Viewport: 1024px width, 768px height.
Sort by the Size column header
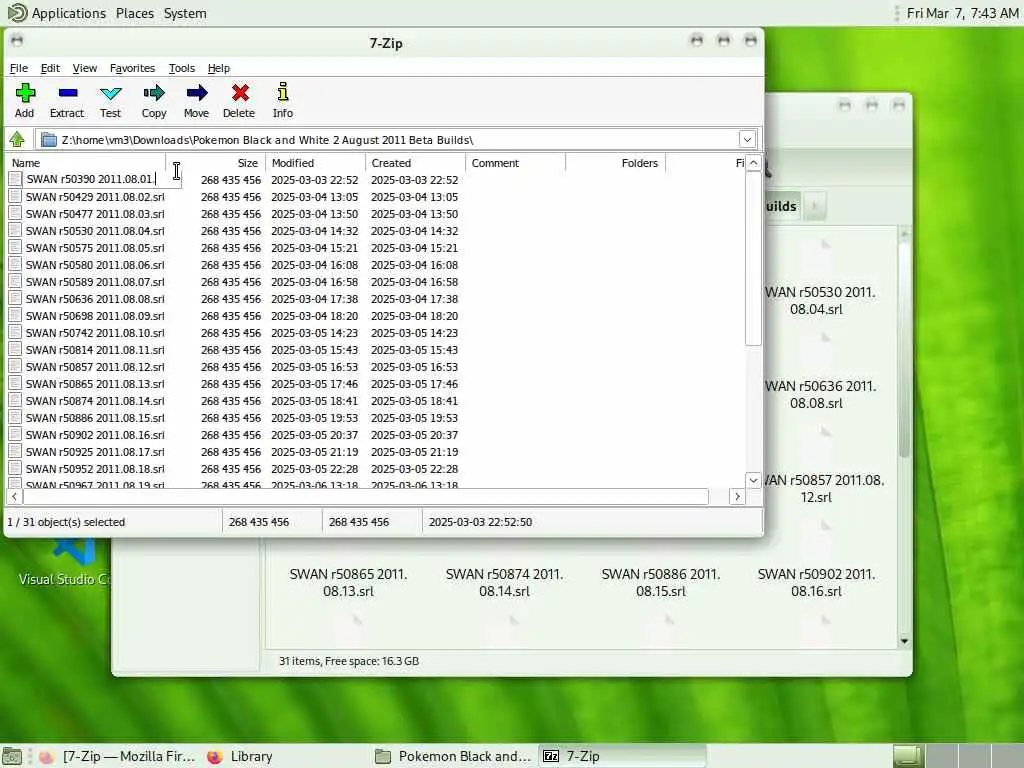[x=216, y=163]
